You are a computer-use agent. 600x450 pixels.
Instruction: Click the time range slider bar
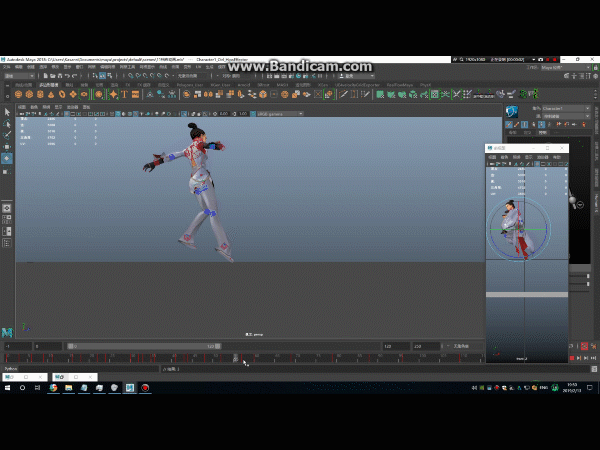(144, 346)
